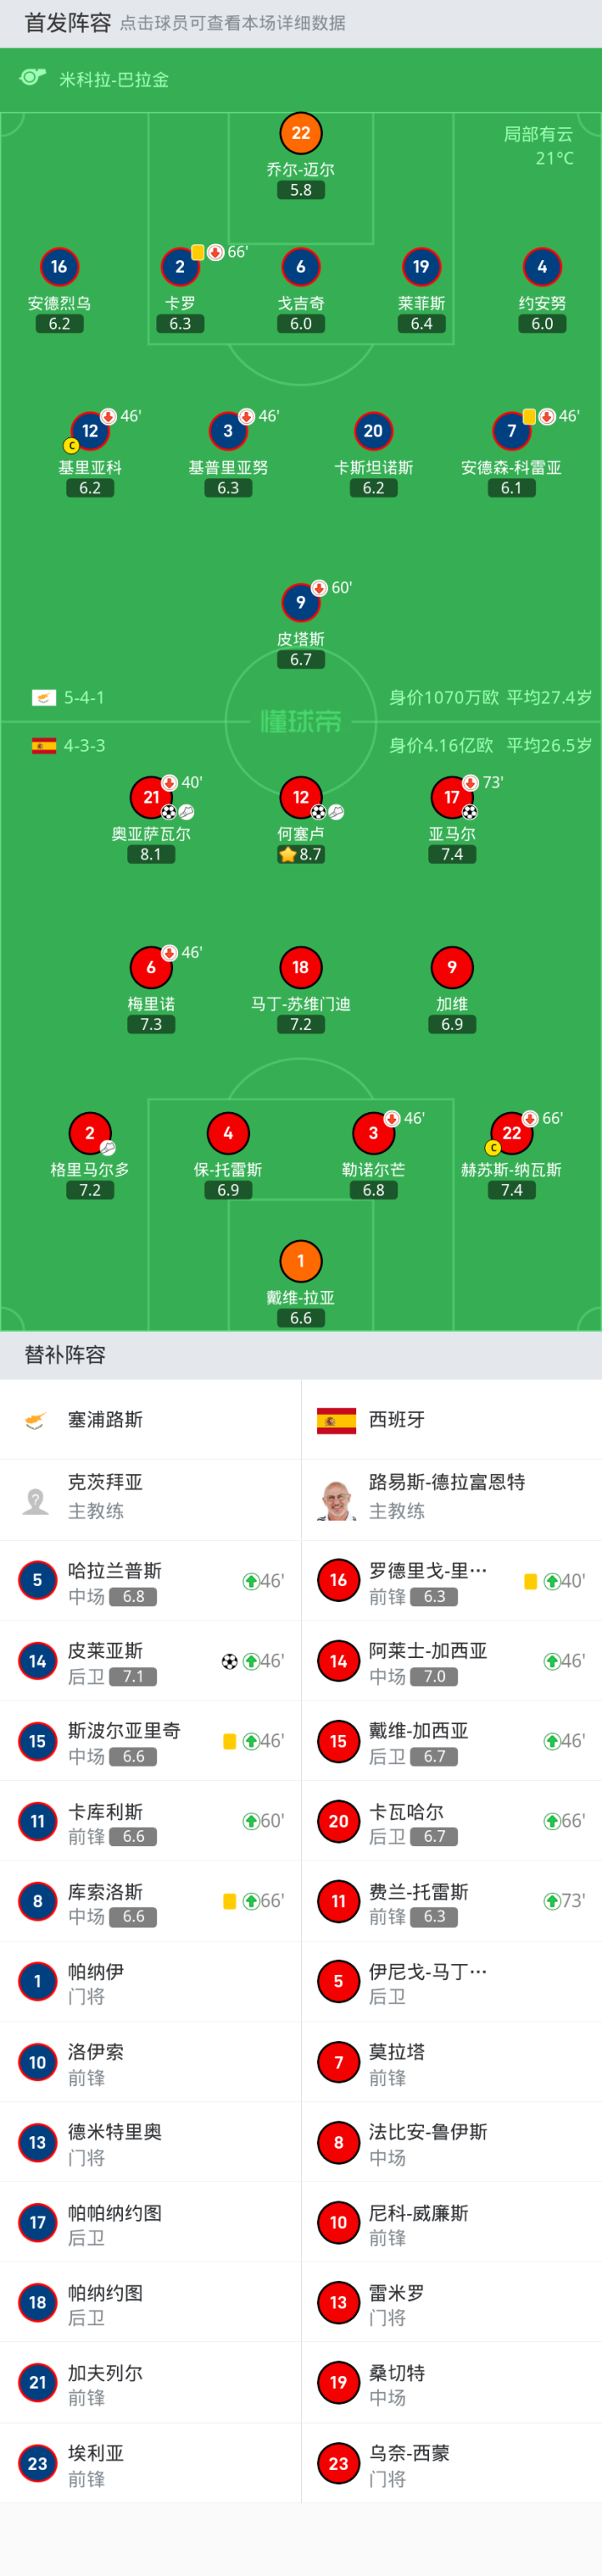Select 卡罗 number 2 defender badge
Image resolution: width=602 pixels, height=2576 pixels.
[180, 267]
